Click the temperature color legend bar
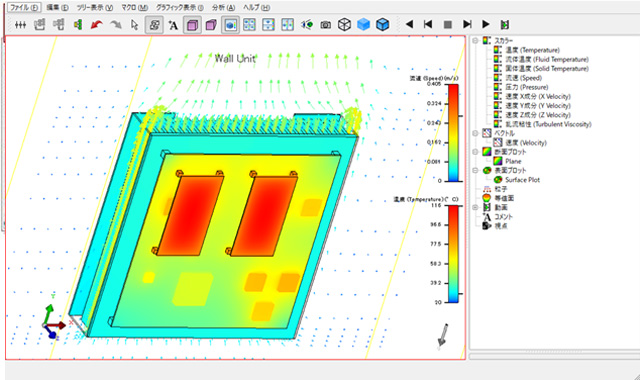This screenshot has width=640, height=380. point(453,253)
